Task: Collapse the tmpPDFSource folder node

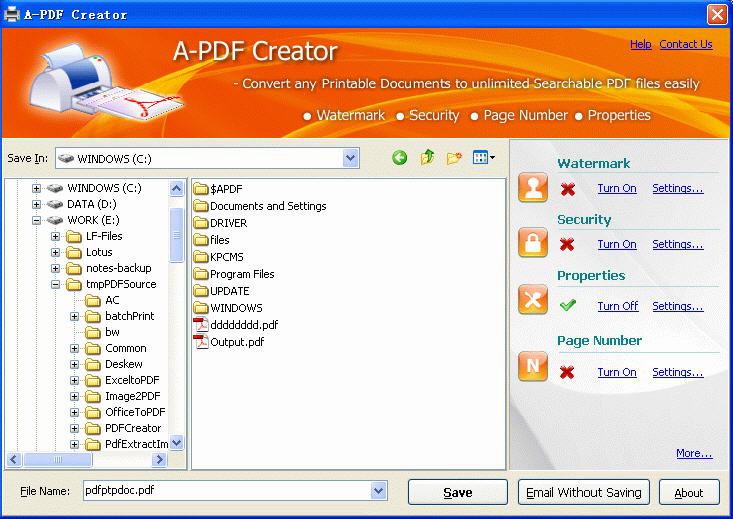Action: click(55, 284)
